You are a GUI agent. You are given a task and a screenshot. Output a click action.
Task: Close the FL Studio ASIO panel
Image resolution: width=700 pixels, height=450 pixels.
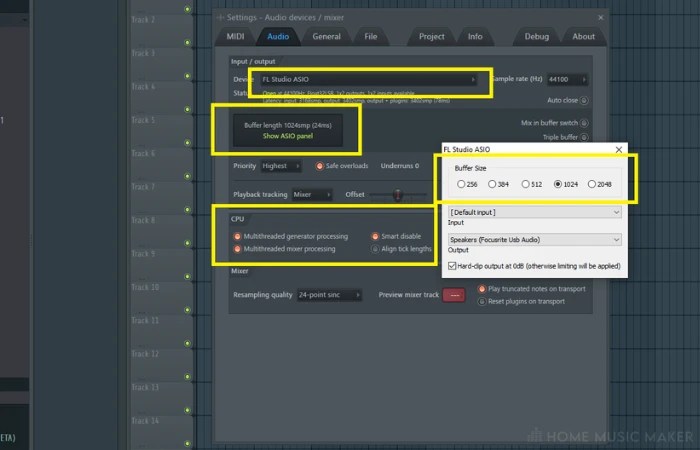[618, 149]
